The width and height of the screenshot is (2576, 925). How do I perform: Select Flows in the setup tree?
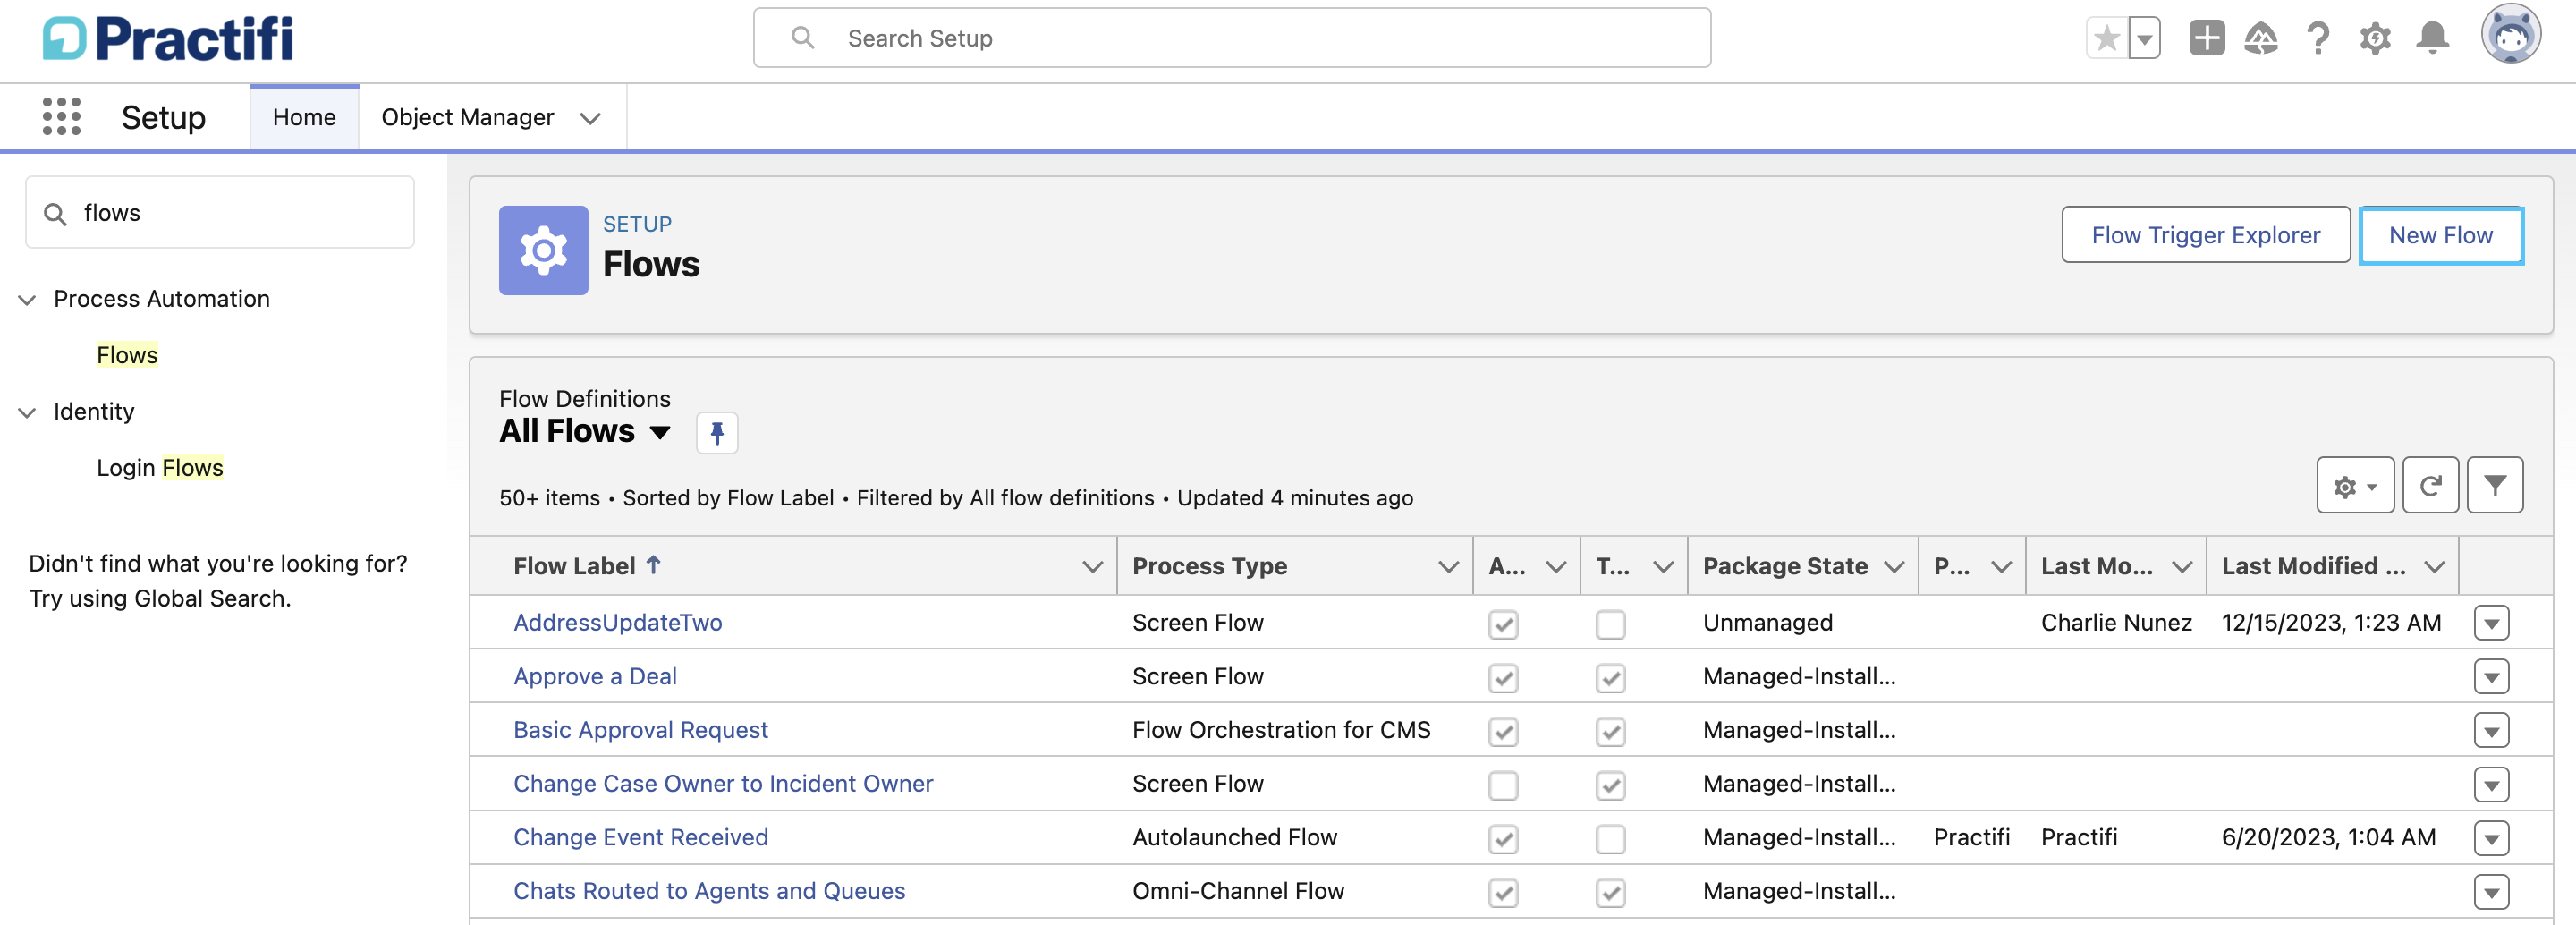(127, 355)
